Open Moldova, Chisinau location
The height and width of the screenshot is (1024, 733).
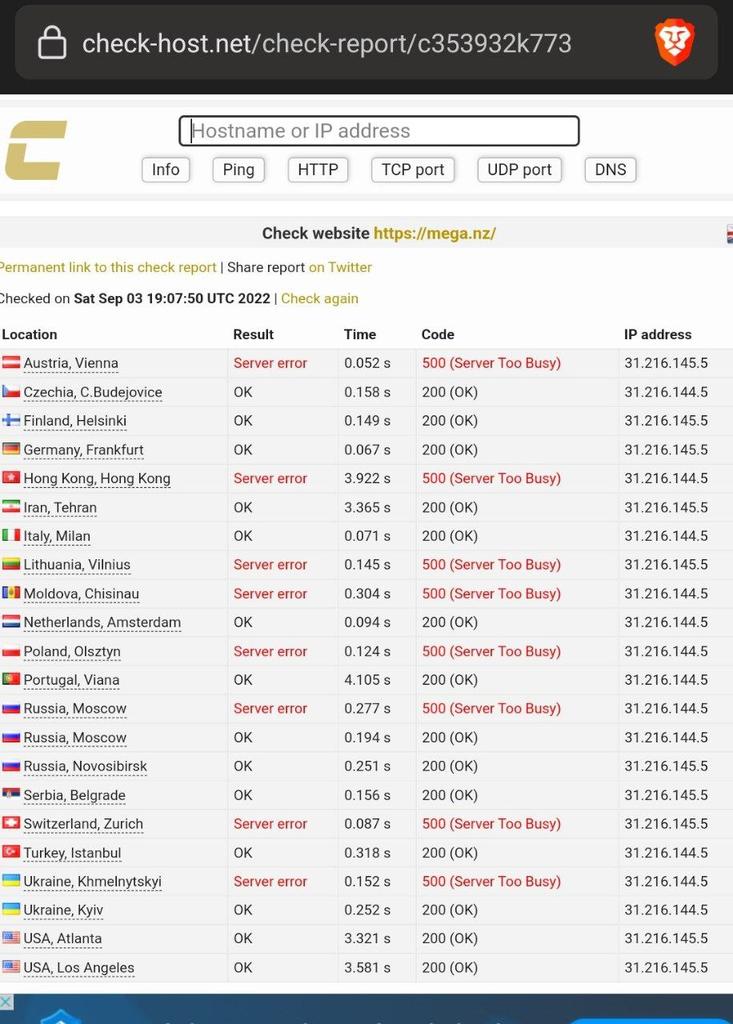[x=81, y=594]
